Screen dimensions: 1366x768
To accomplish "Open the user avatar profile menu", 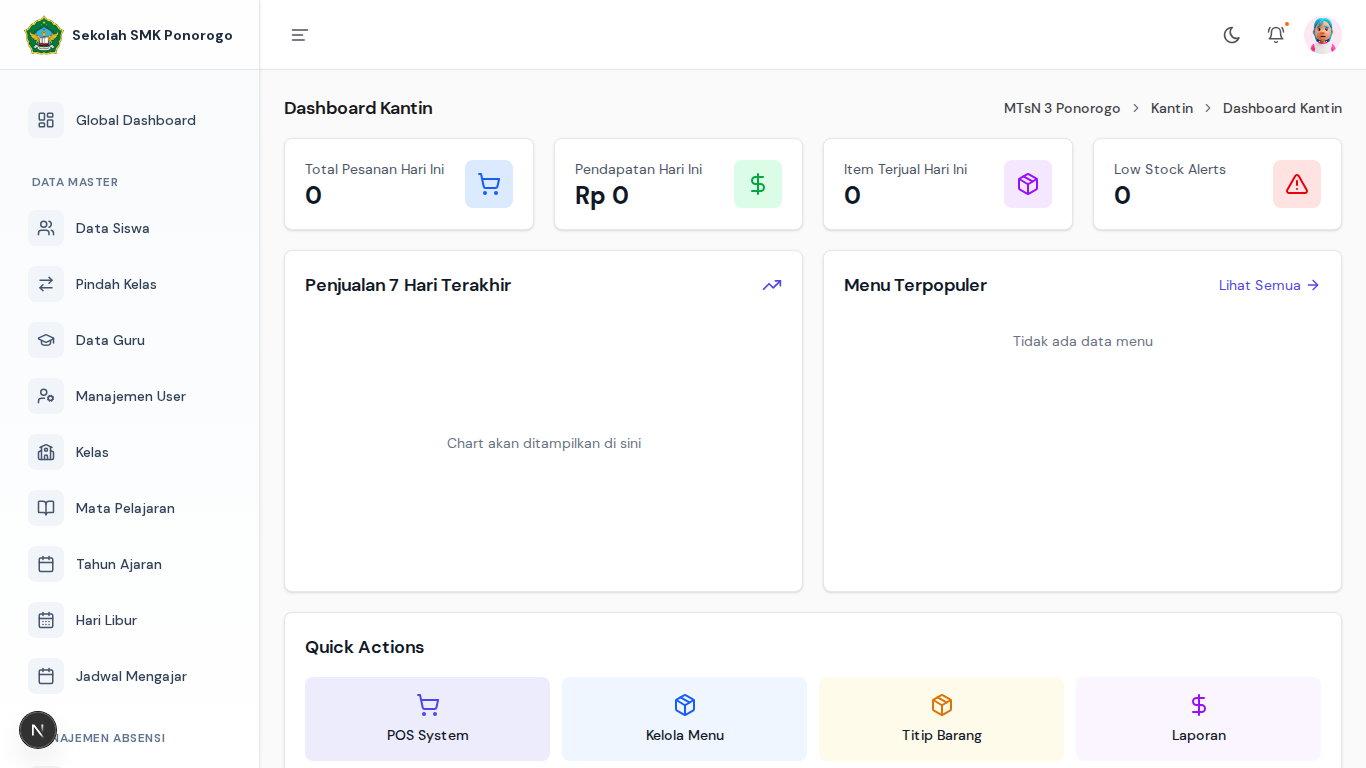I will (1323, 35).
